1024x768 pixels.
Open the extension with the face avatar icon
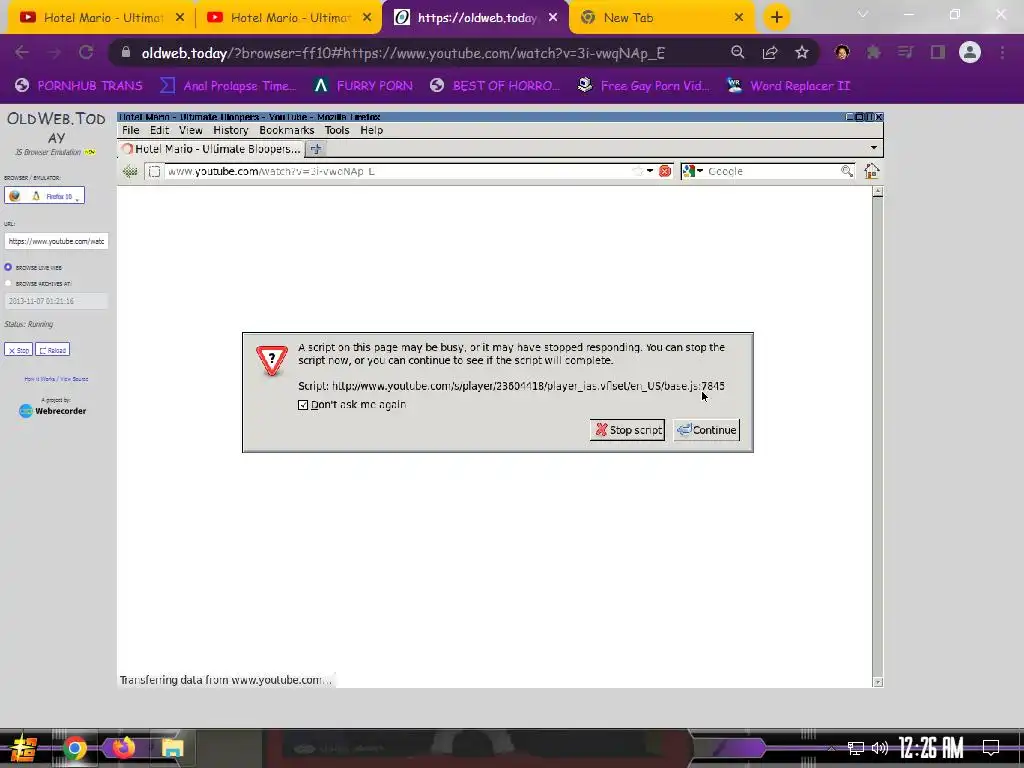click(842, 52)
